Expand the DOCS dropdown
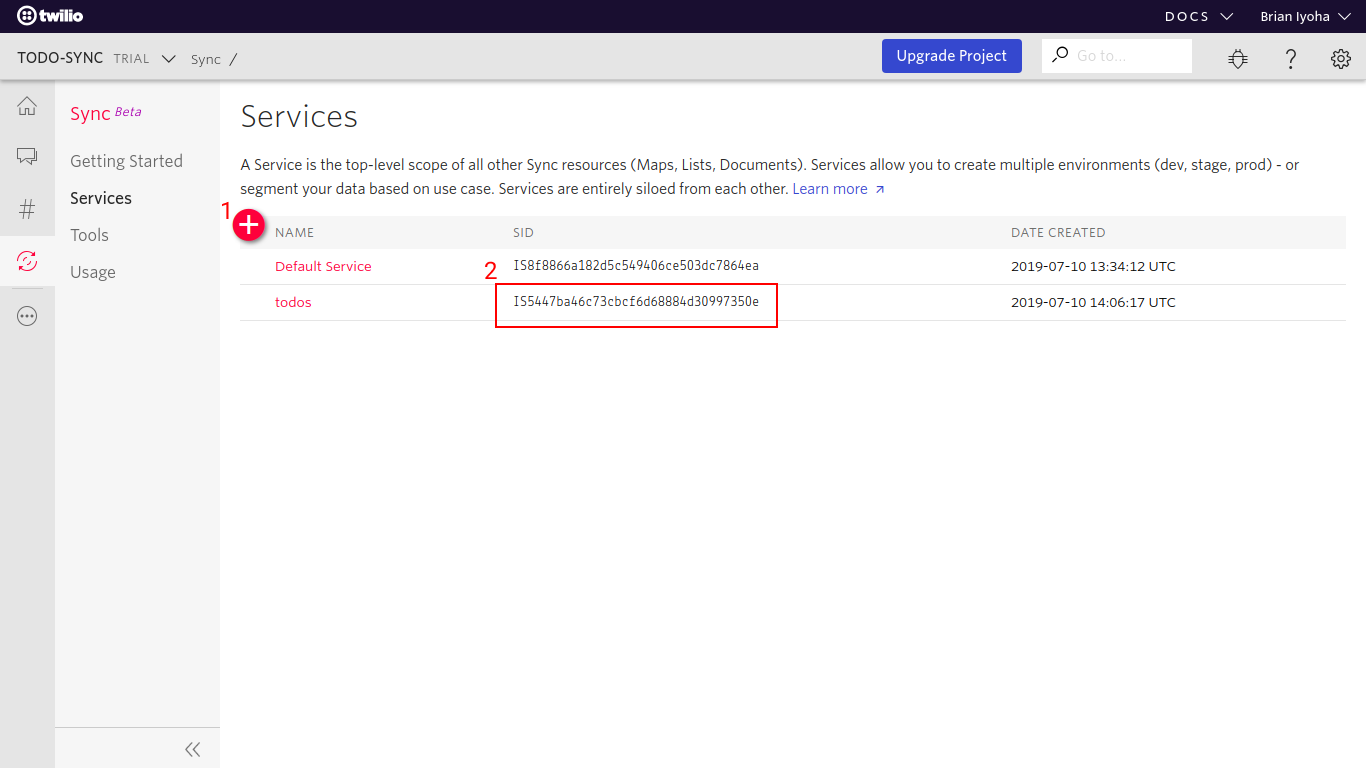This screenshot has height=768, width=1366. click(x=1199, y=16)
